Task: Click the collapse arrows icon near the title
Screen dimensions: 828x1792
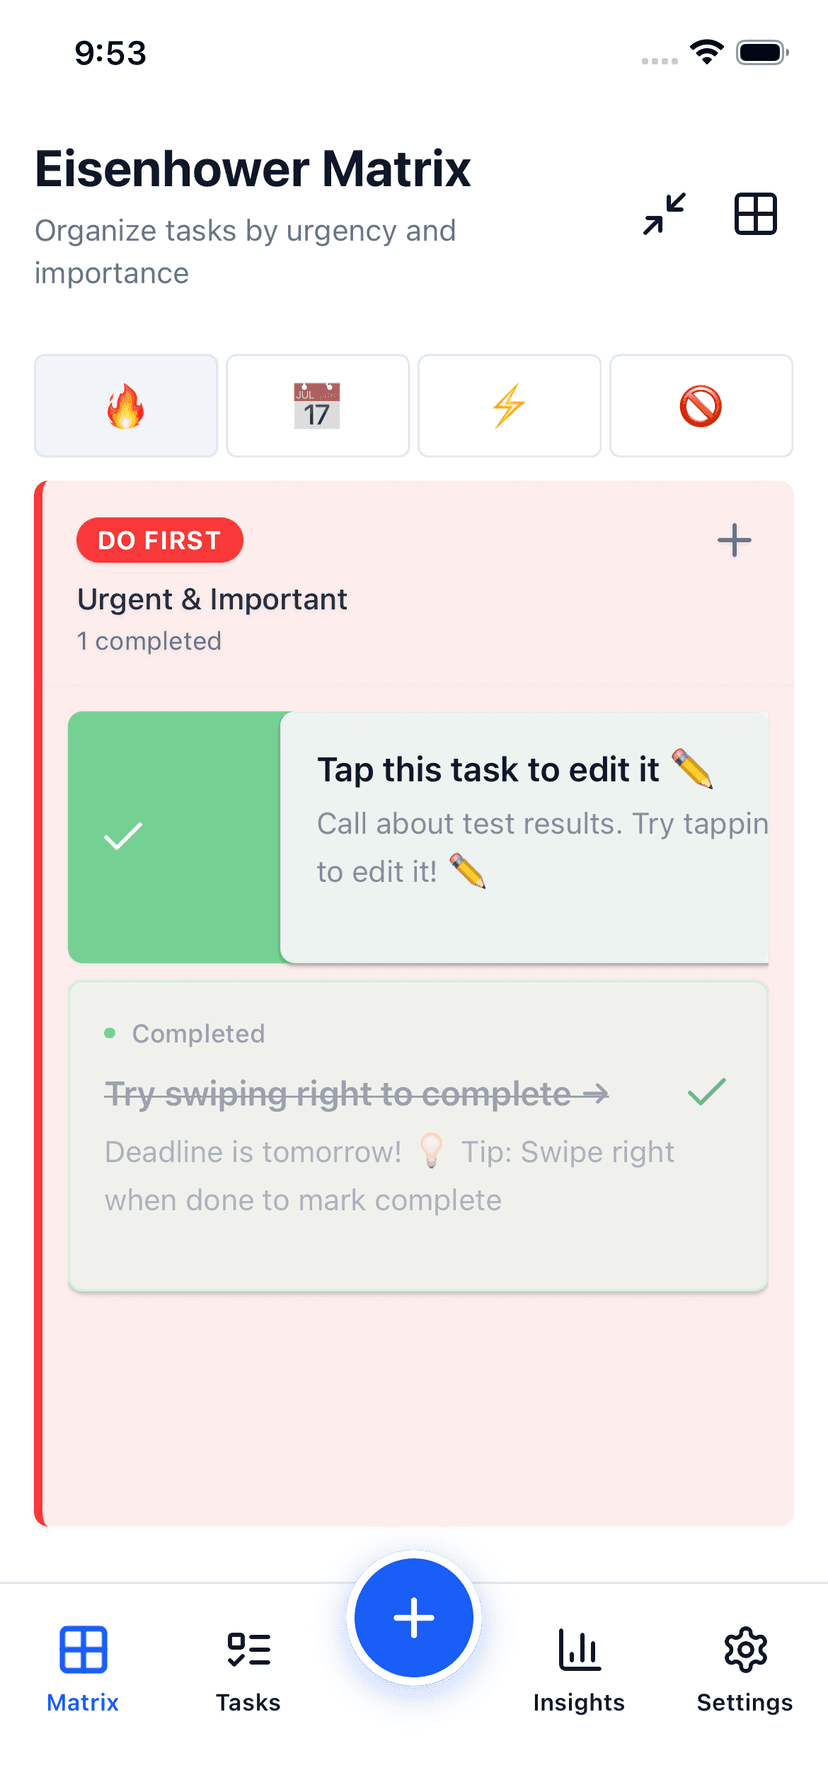Action: (x=663, y=213)
